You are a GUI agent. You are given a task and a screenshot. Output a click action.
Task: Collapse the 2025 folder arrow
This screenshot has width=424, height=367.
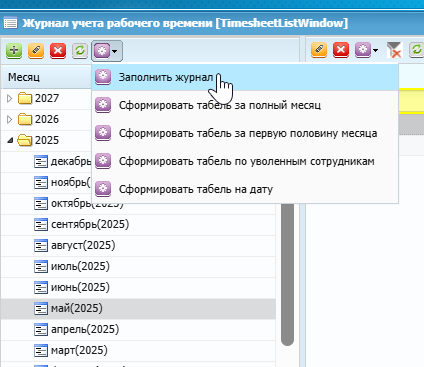click(10, 140)
